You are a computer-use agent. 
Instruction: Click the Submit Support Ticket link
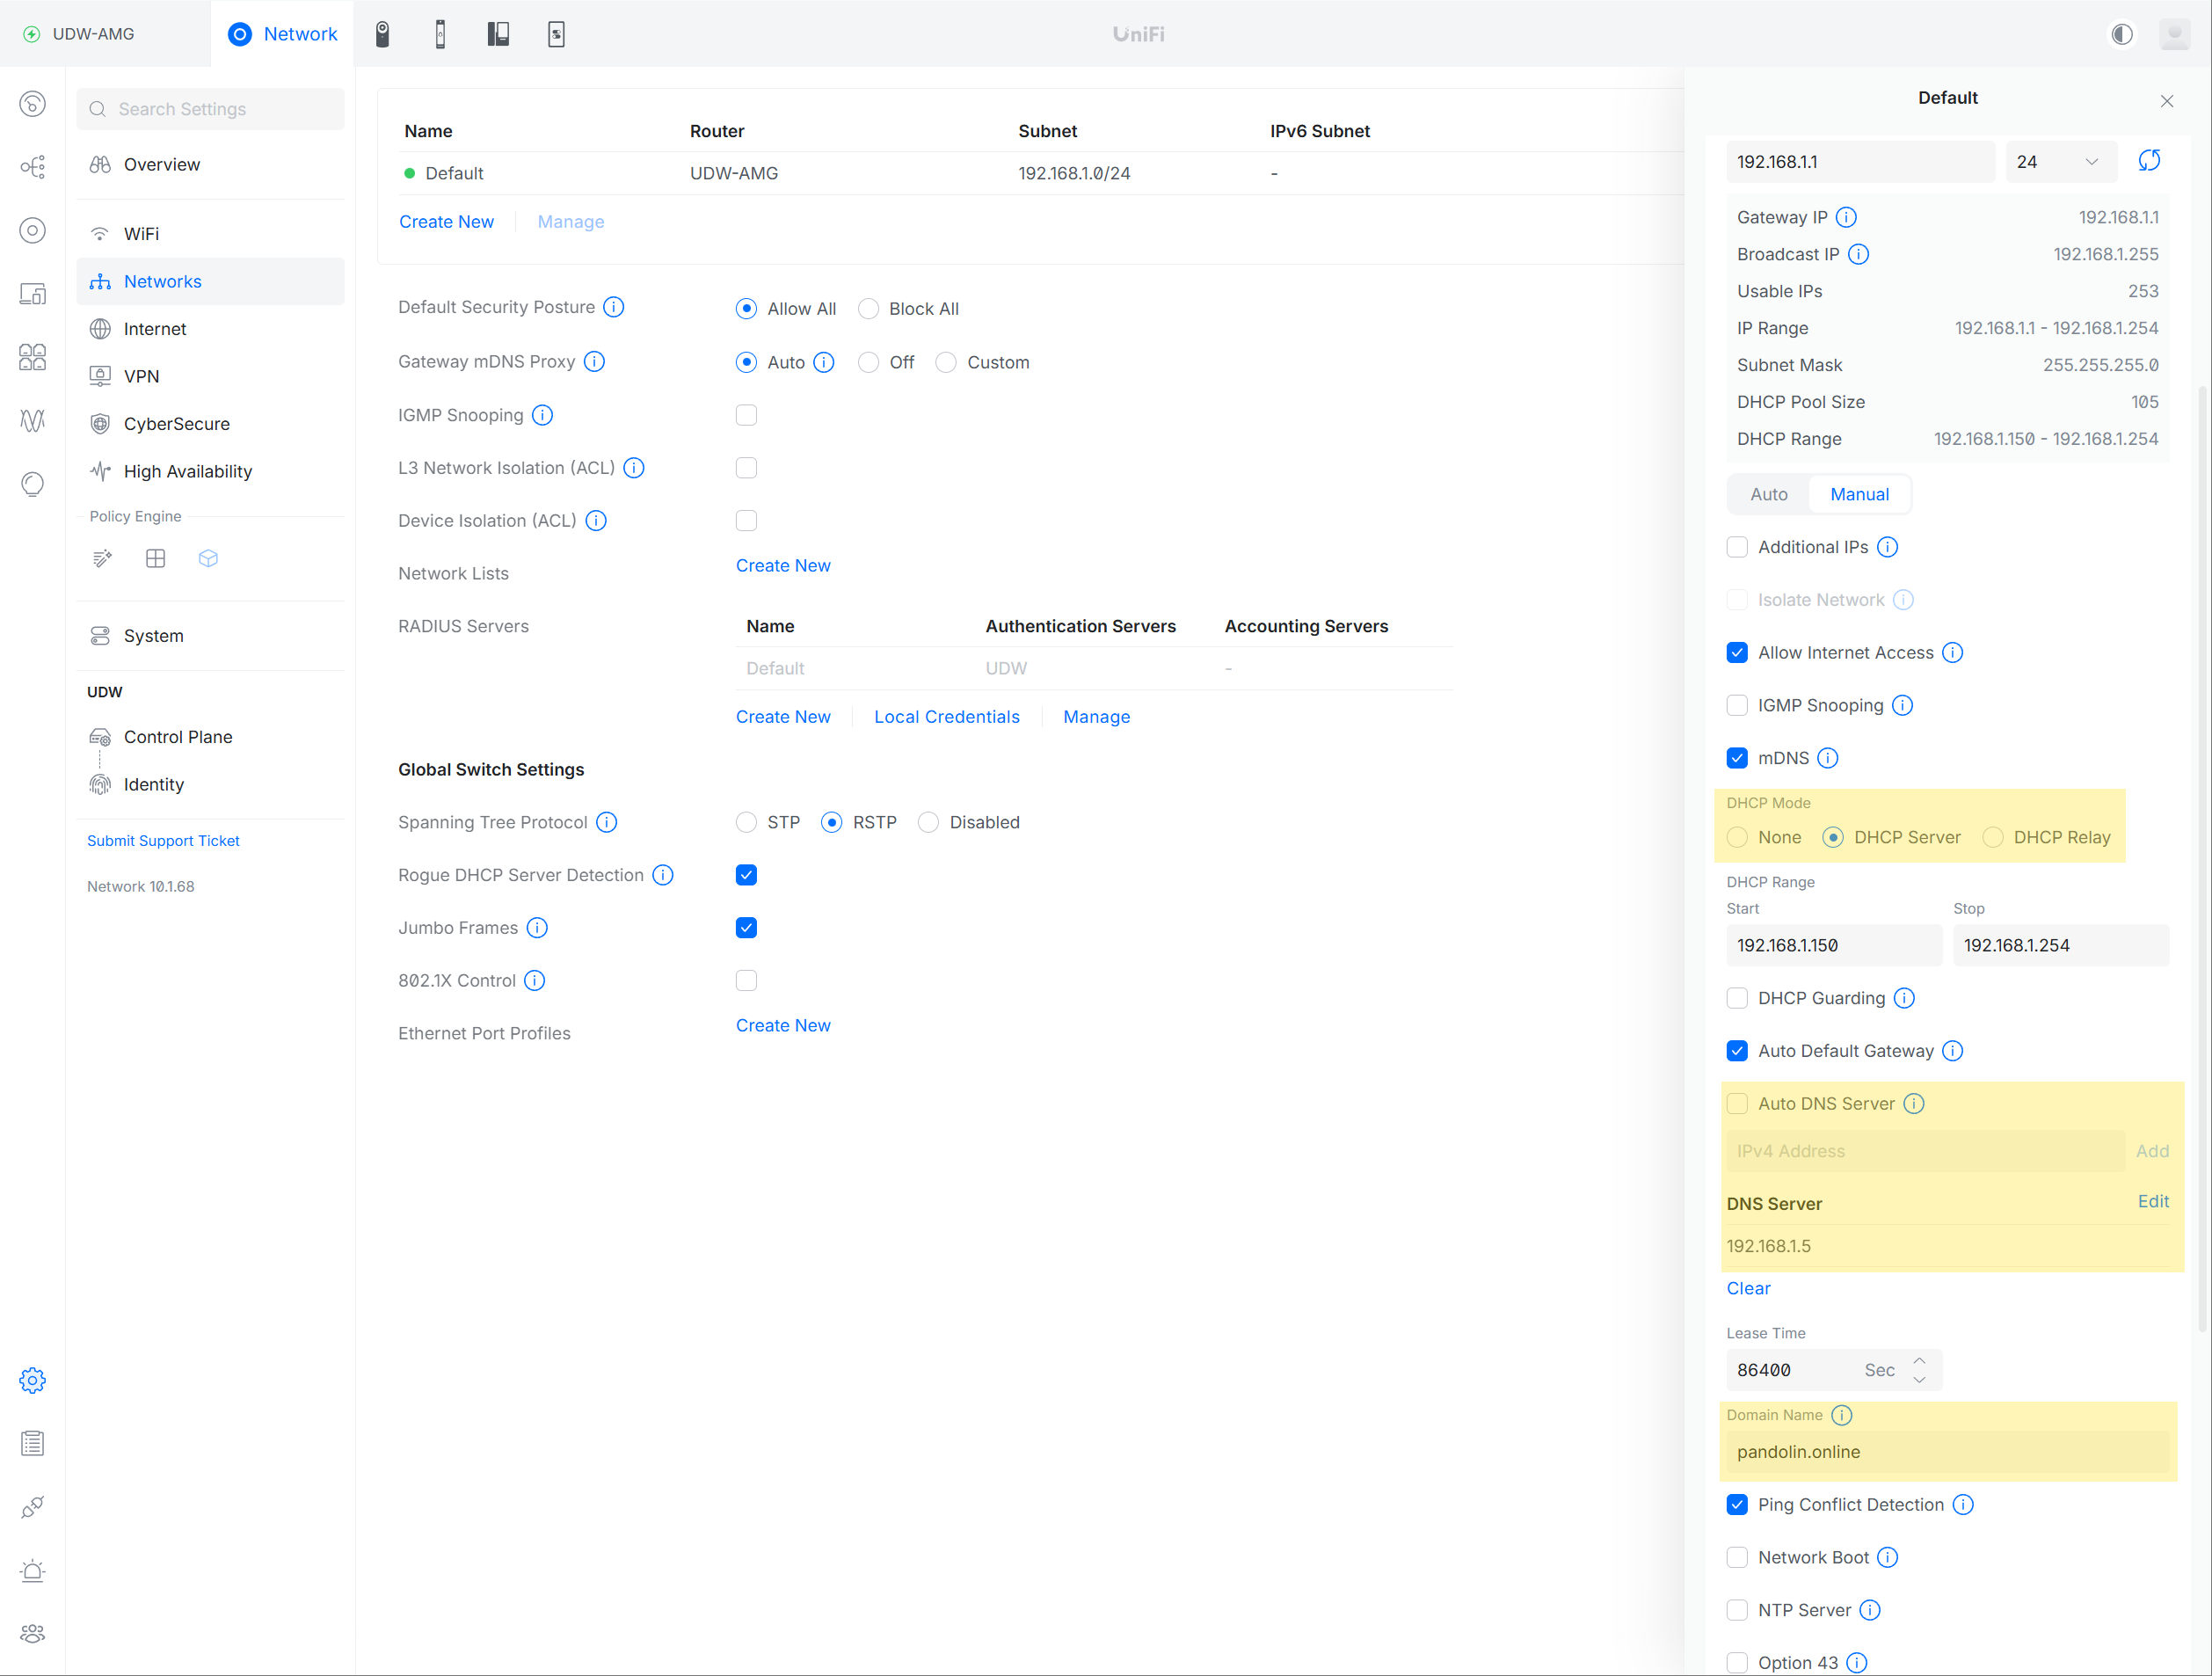pos(163,841)
